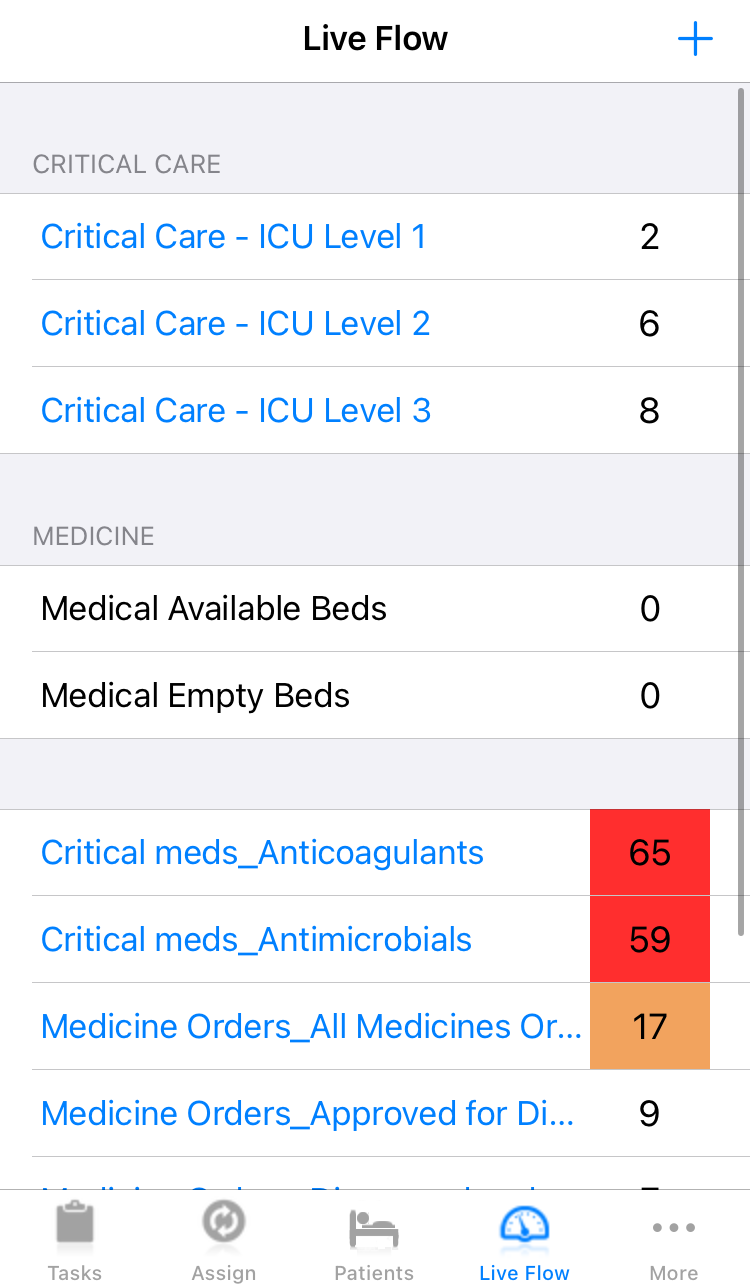750x1288 pixels.
Task: Tap the orange 17 count badge
Action: (x=650, y=1027)
